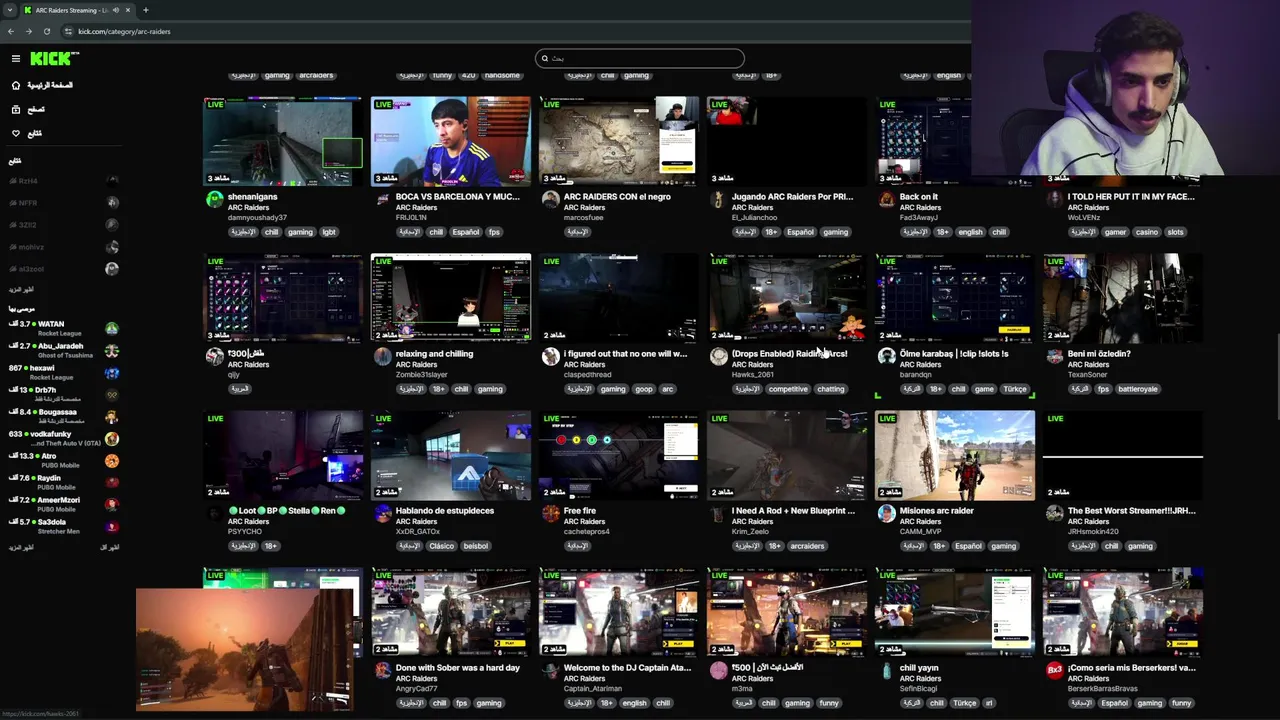1280x720 pixels.
Task: Open BOCA VS BARCELONA stream thumbnail
Action: pos(451,141)
